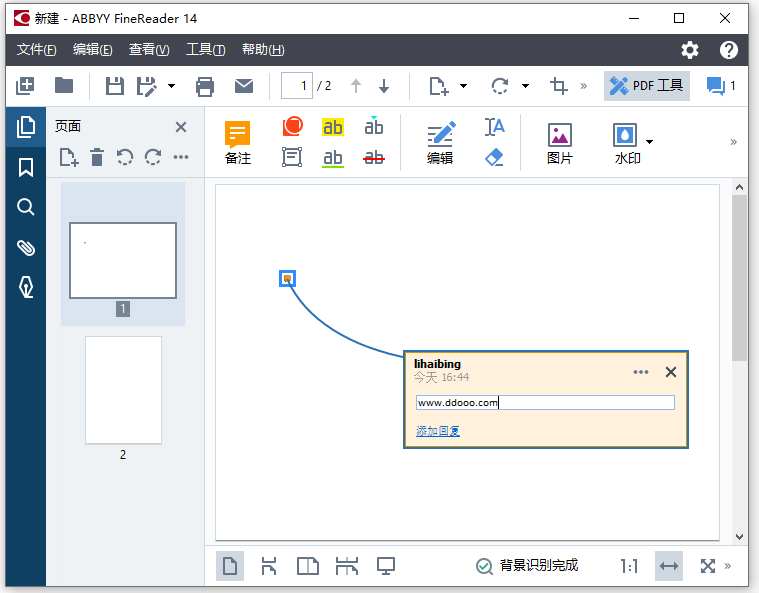The width and height of the screenshot is (759, 593).
Task: Expand main toolbar overflow chevron
Action: pos(584,86)
